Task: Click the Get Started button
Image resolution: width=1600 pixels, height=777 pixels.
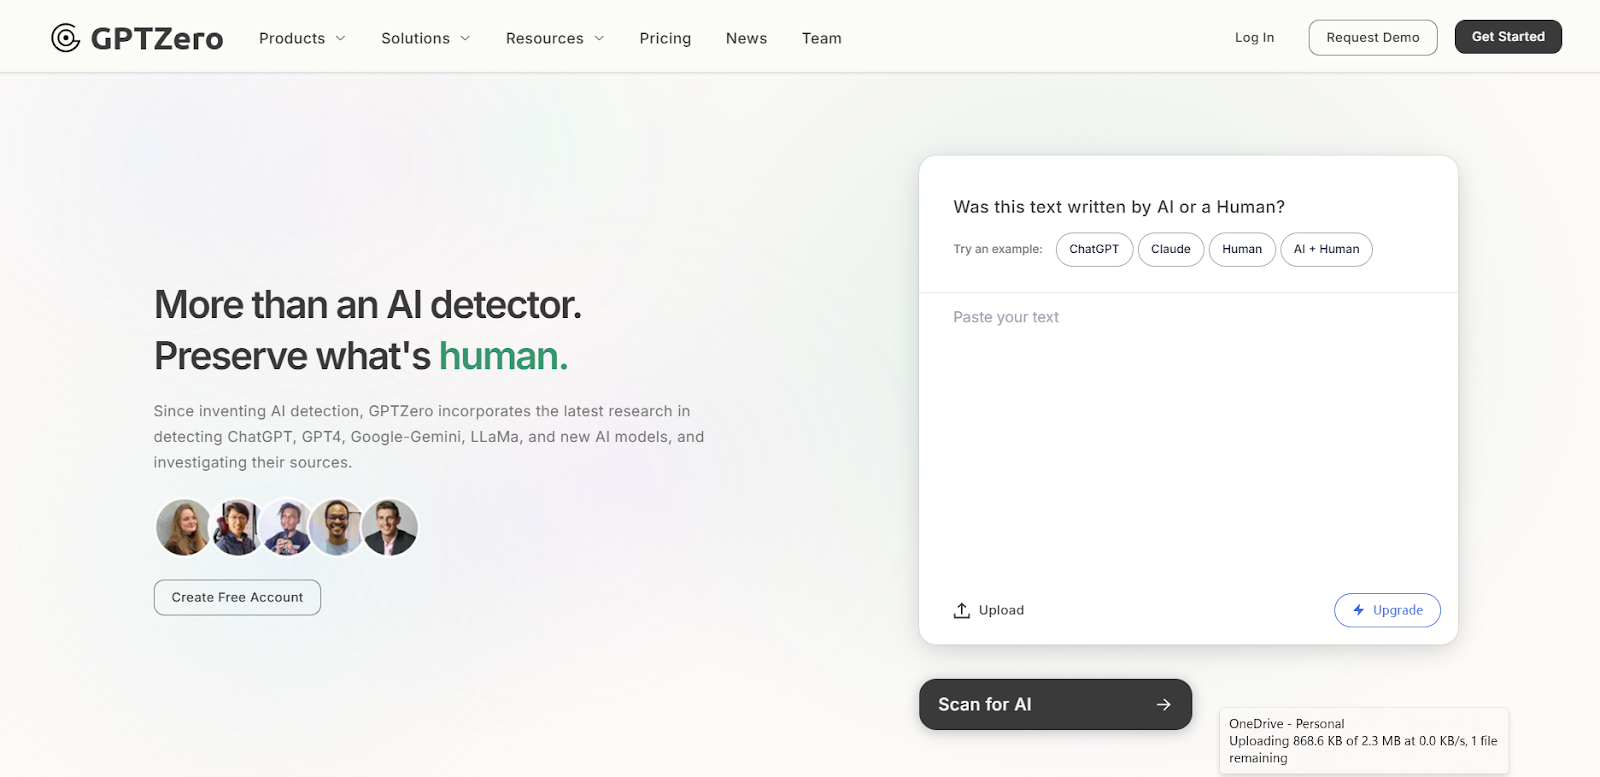Action: click(x=1508, y=37)
